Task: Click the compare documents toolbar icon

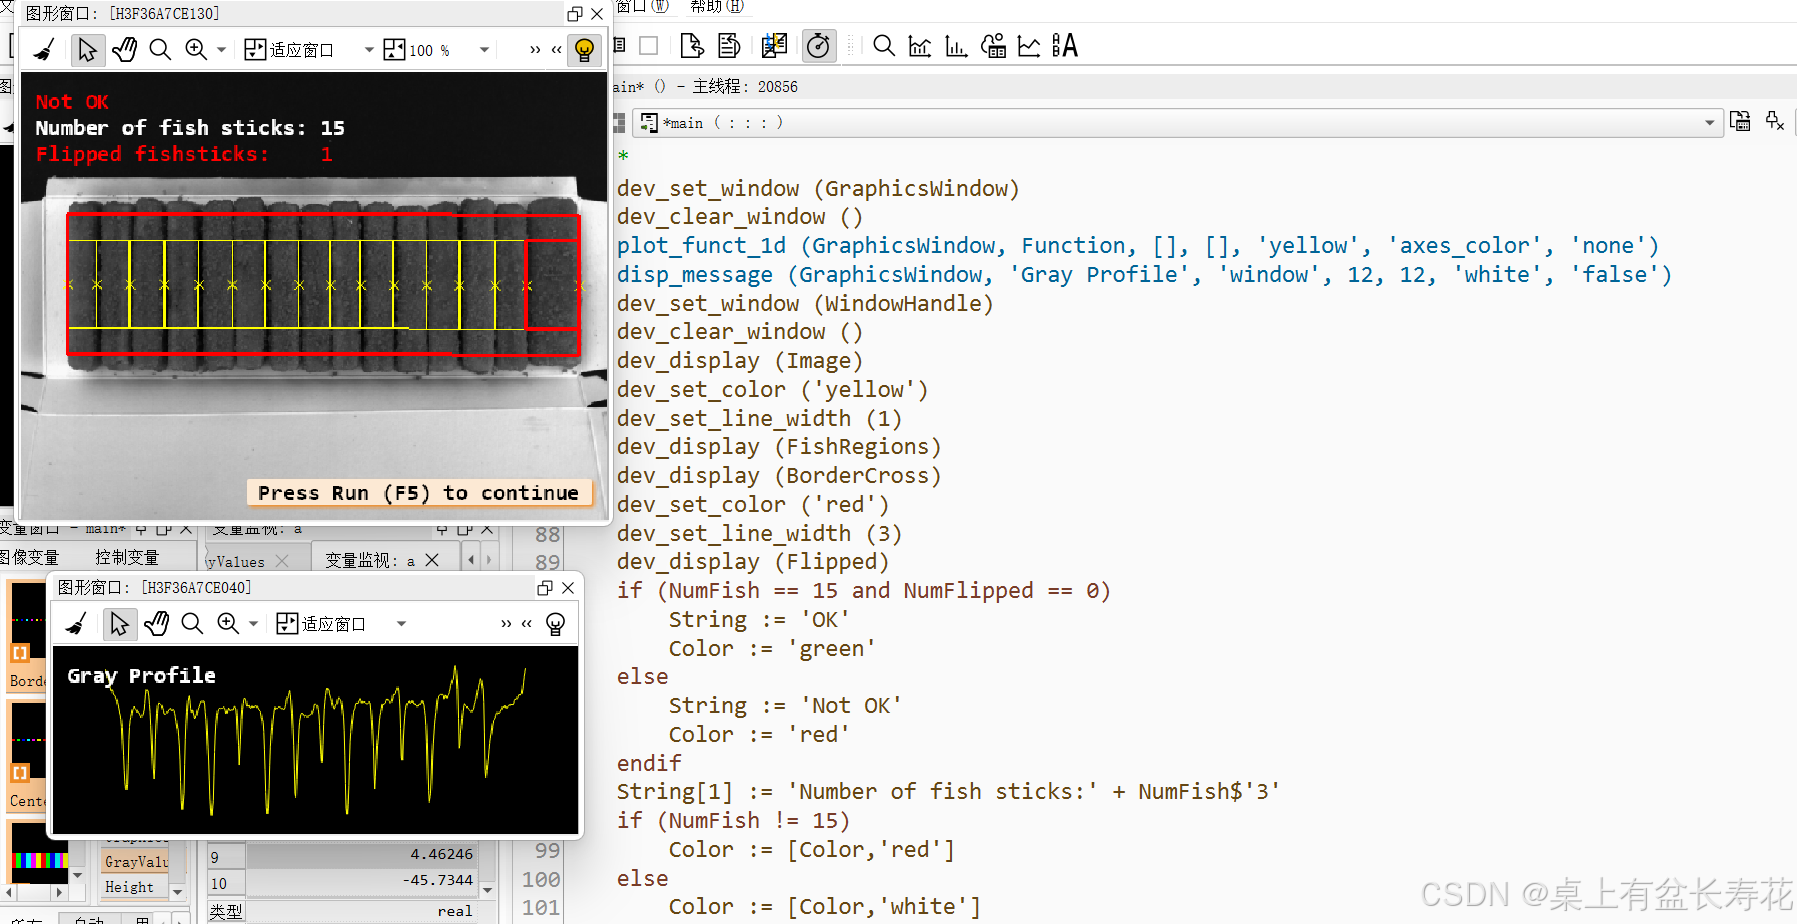Action: 774,46
